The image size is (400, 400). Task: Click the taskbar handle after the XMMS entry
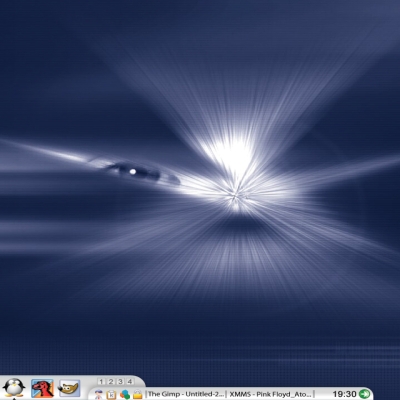314,394
